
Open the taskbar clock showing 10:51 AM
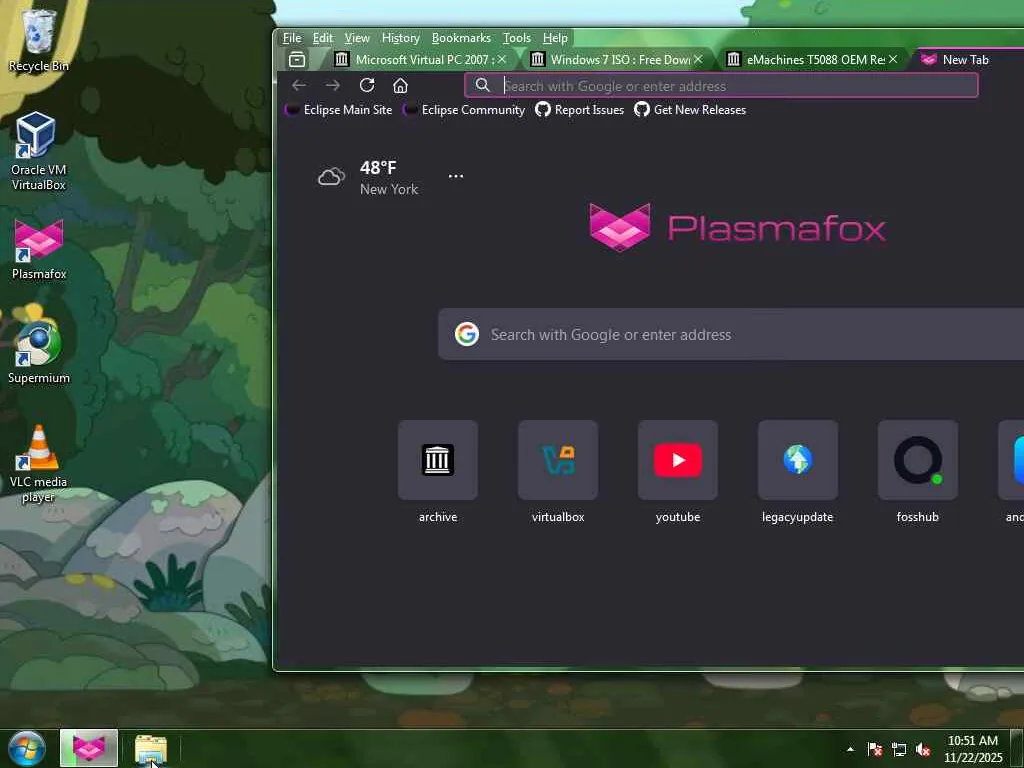(973, 749)
